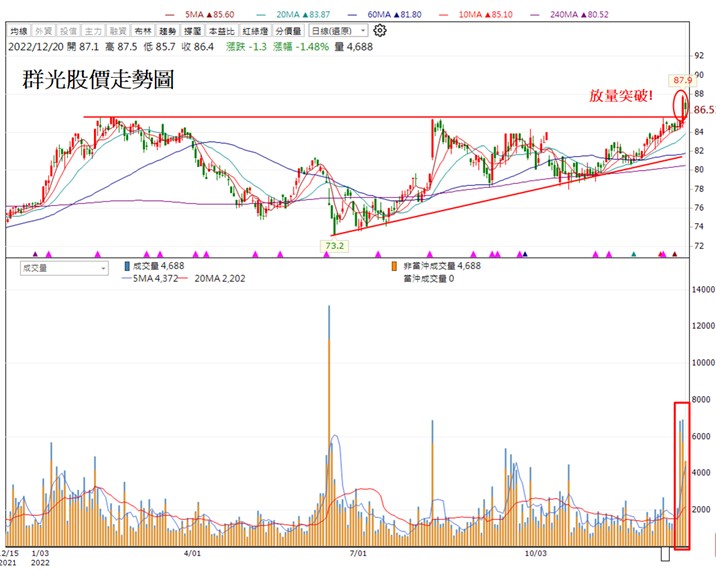Viewport: 716px width, 577px height.
Task: Toggle the 主力 main force overlay
Action: point(93,31)
